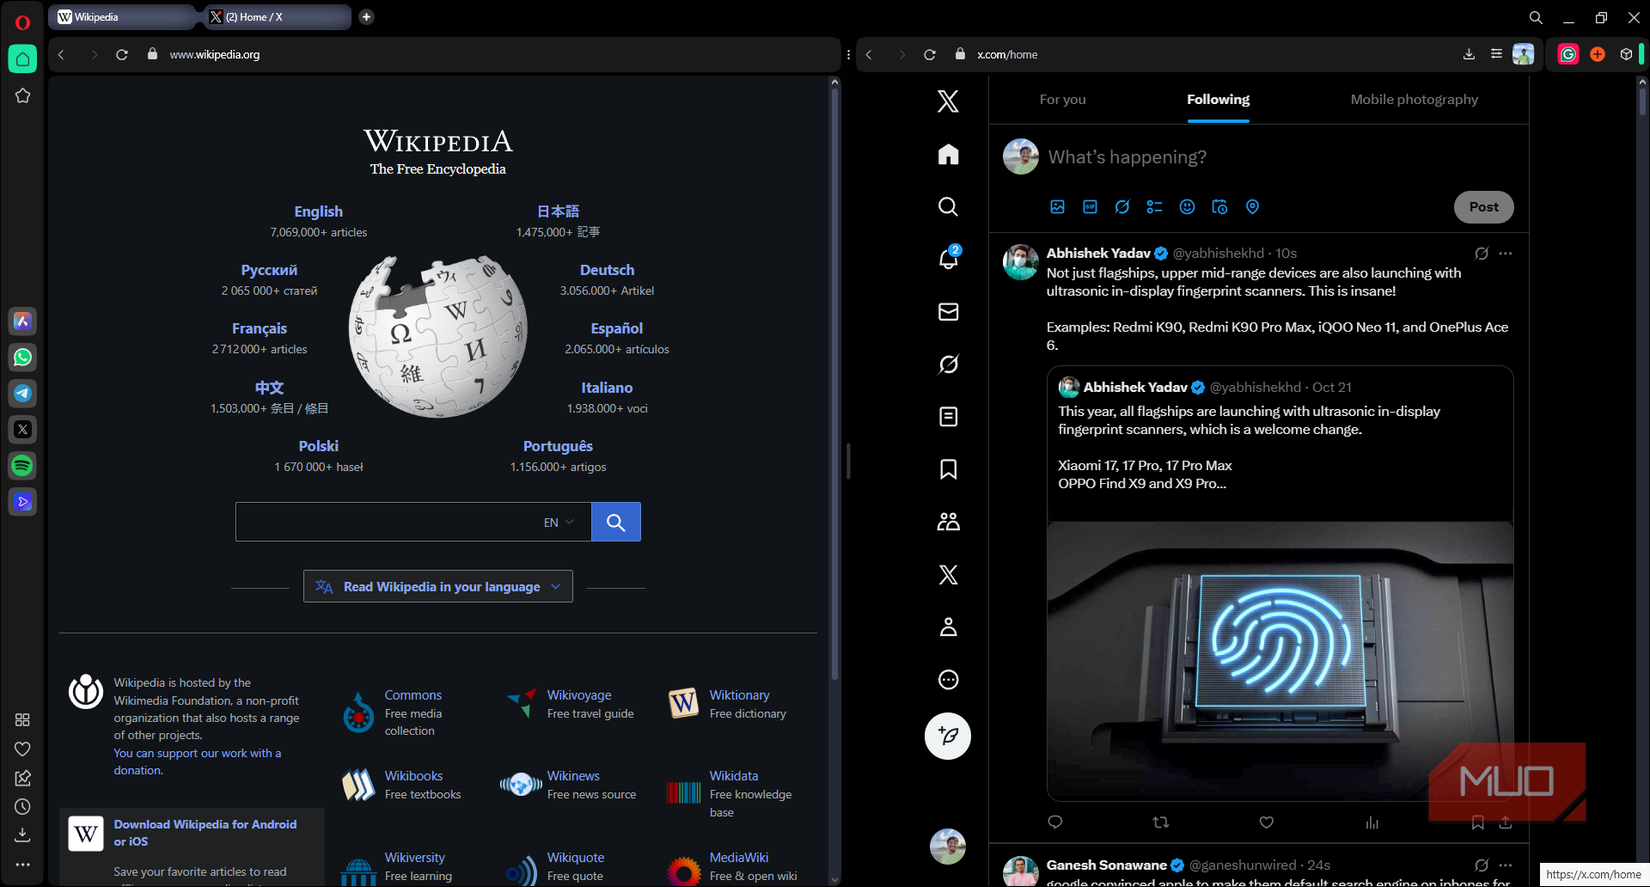Open sidebar setup three dots
1650x887 pixels.
pos(22,864)
